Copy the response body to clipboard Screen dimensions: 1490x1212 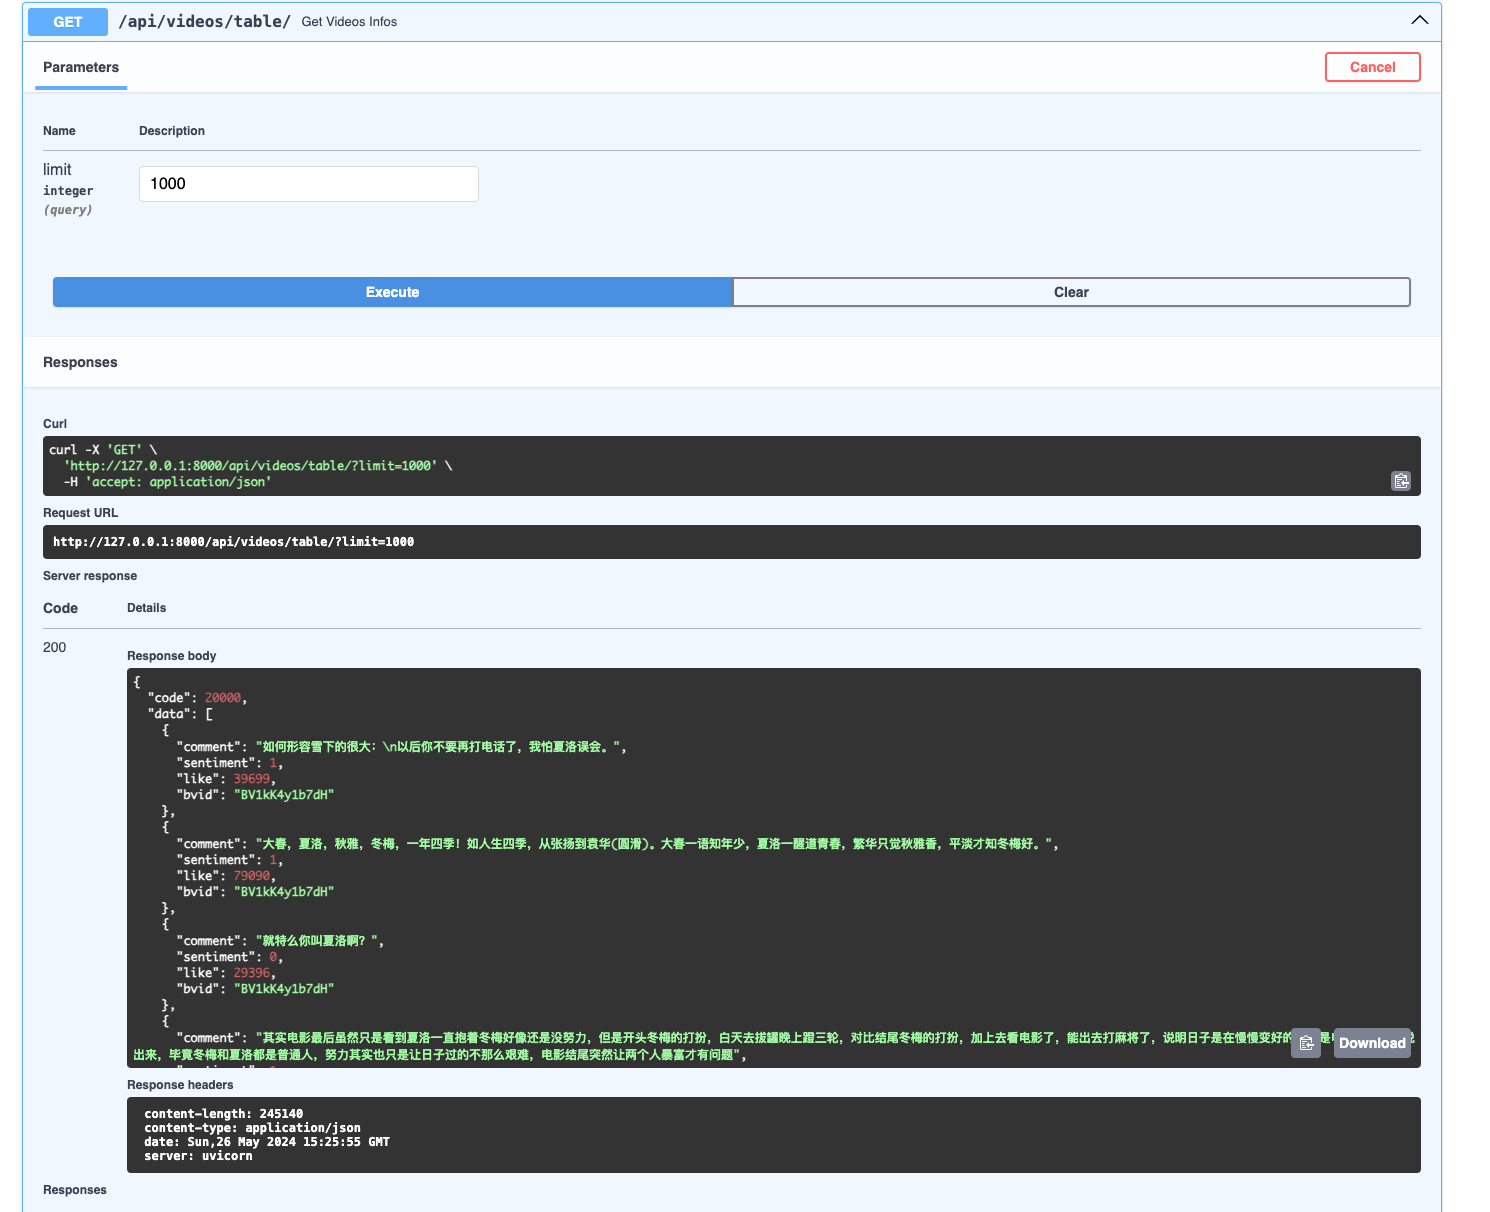click(x=1306, y=1043)
